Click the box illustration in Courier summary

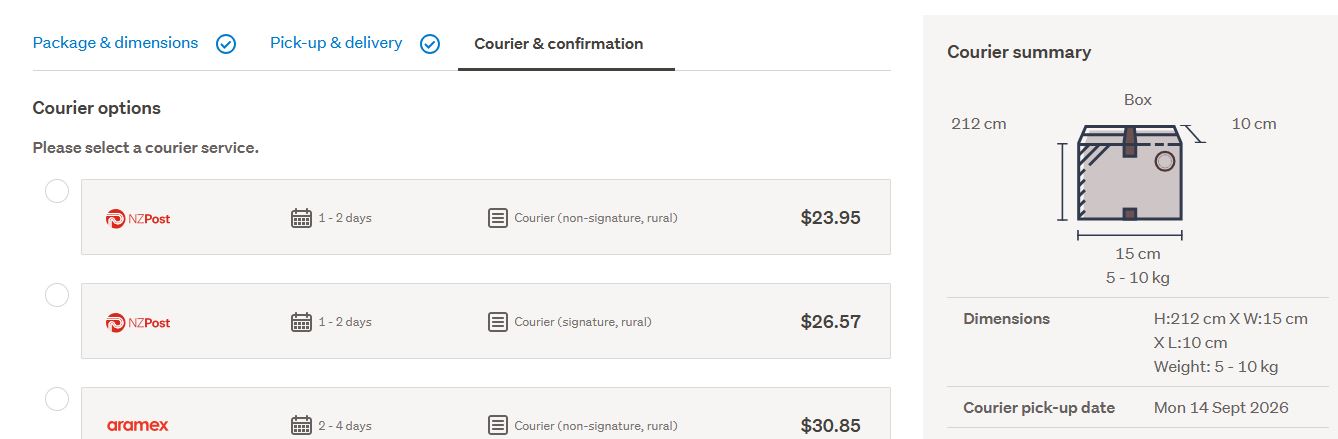click(x=1130, y=173)
